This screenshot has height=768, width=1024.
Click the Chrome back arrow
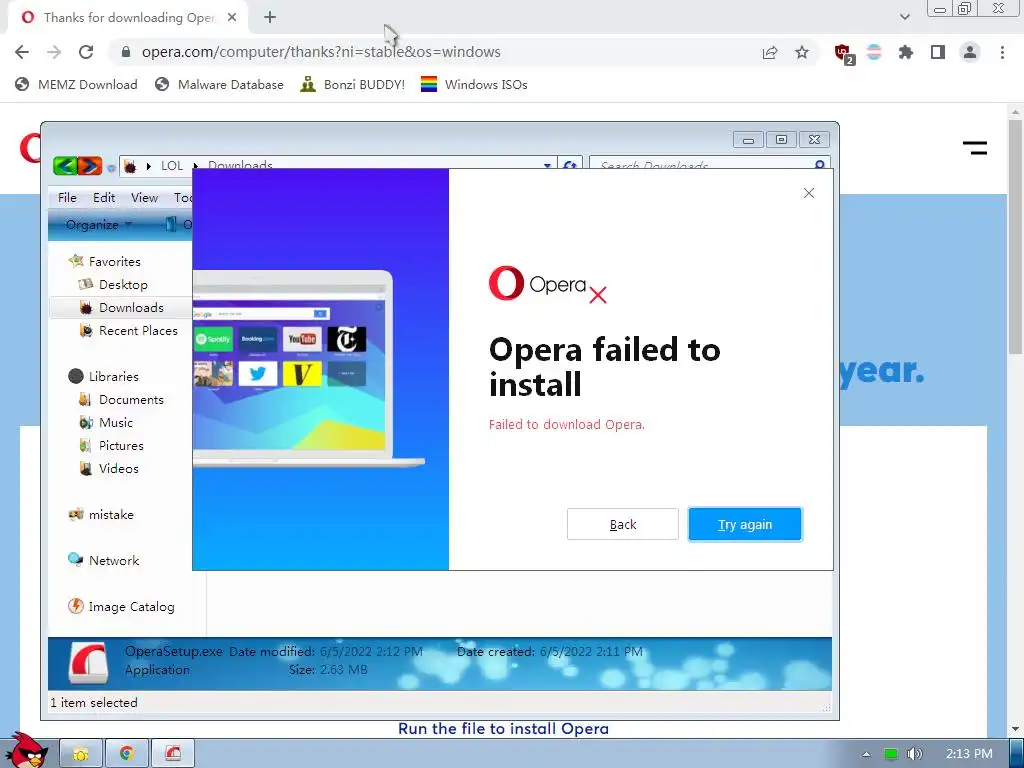pyautogui.click(x=22, y=52)
